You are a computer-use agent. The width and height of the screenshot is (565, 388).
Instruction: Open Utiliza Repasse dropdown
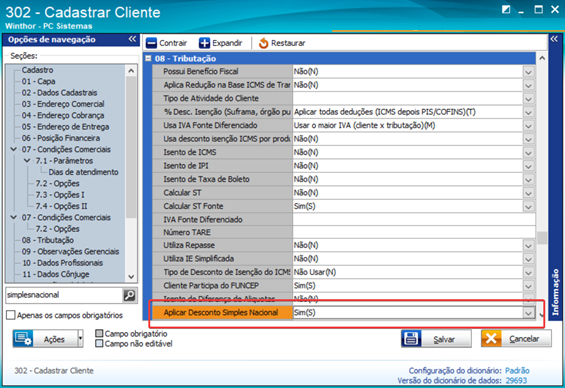[x=528, y=246]
